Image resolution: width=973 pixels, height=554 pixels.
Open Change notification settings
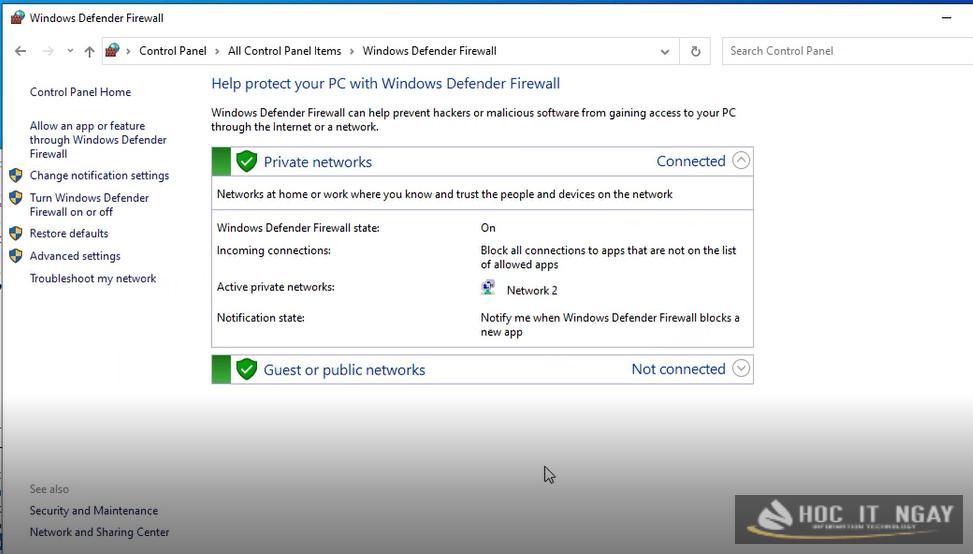(99, 176)
